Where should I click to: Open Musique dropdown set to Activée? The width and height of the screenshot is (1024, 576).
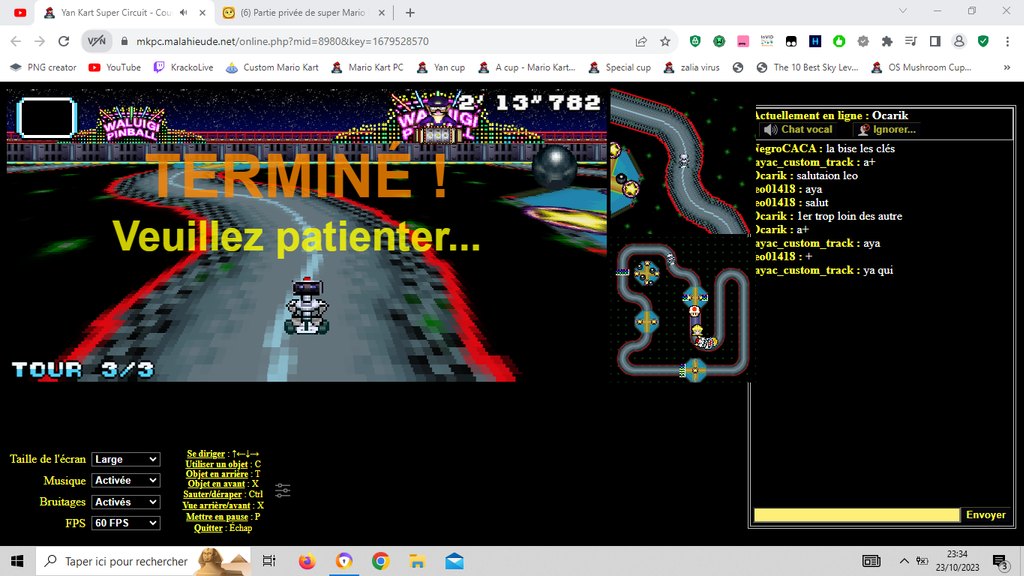[x=125, y=480]
